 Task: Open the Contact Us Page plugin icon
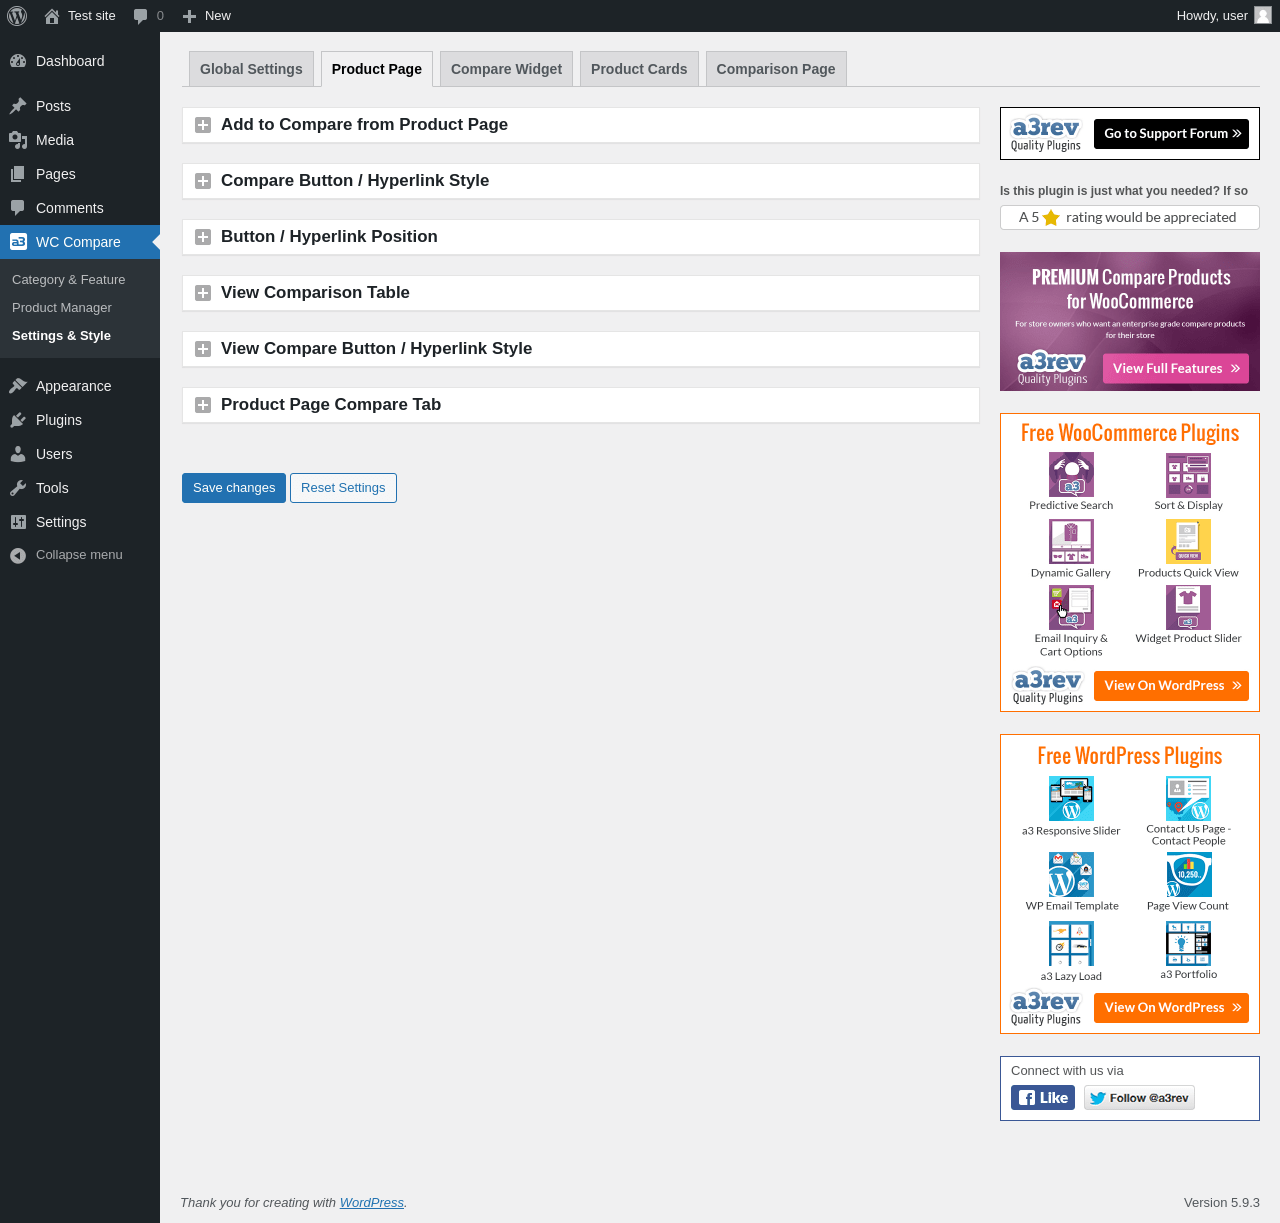tap(1188, 799)
